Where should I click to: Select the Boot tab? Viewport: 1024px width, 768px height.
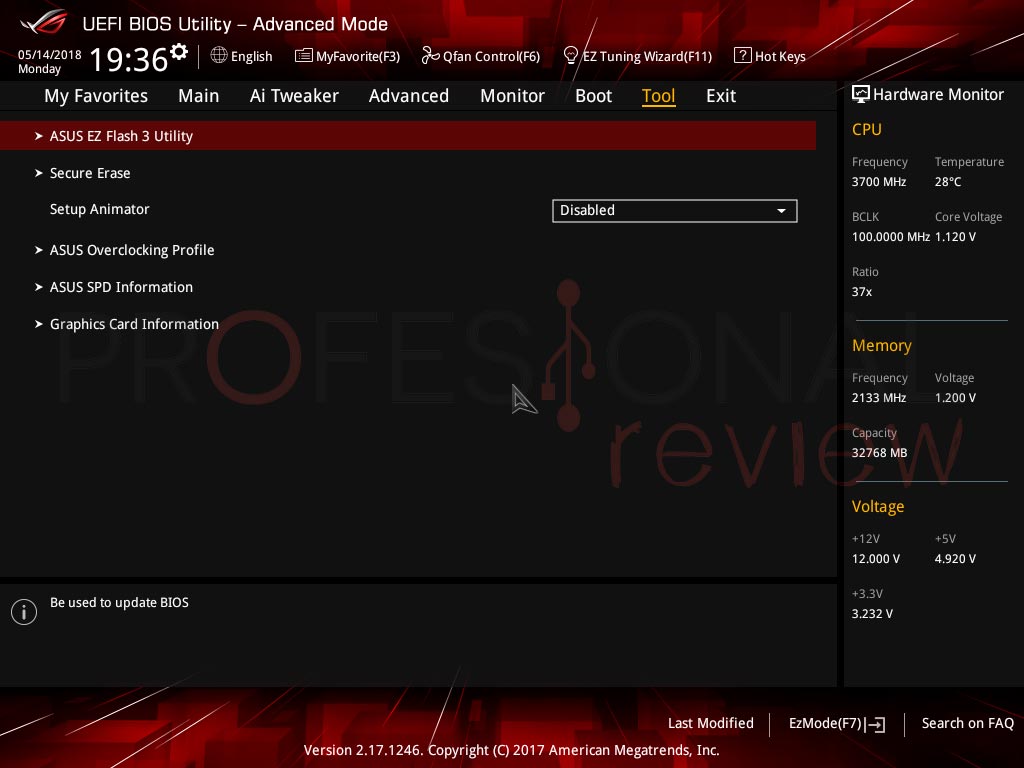593,96
